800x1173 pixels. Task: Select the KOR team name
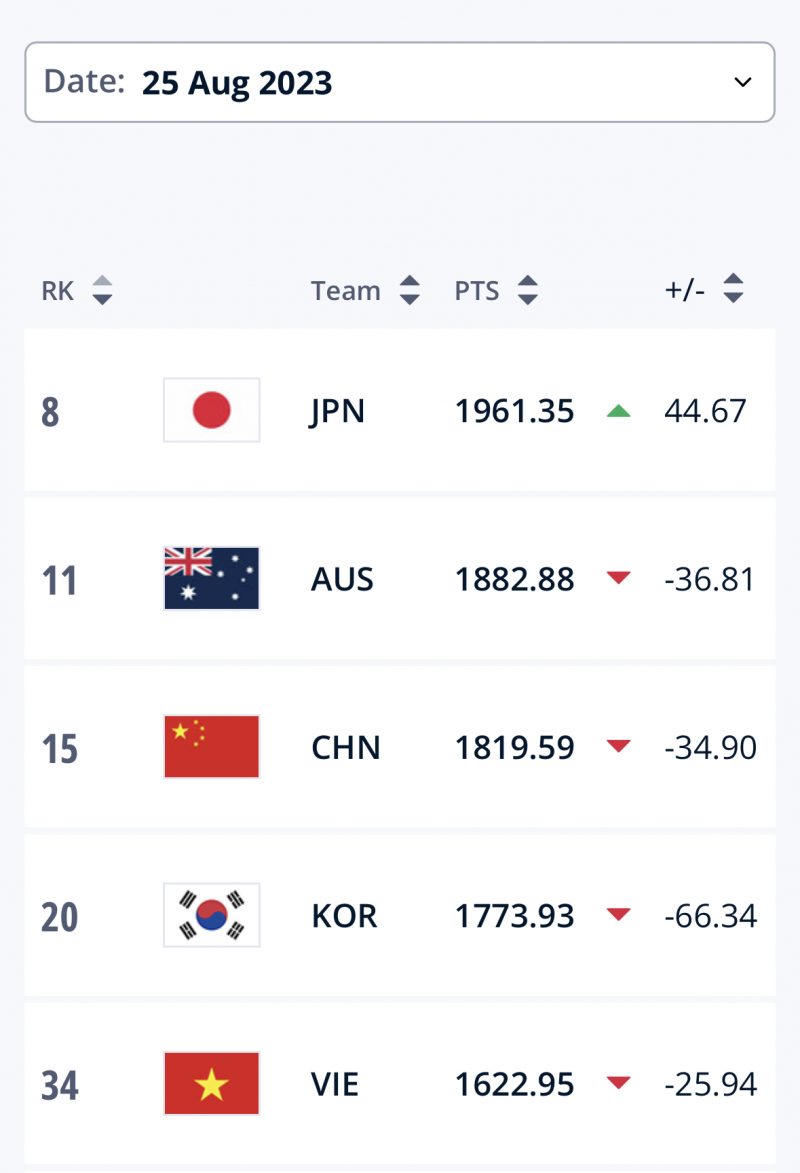point(344,916)
